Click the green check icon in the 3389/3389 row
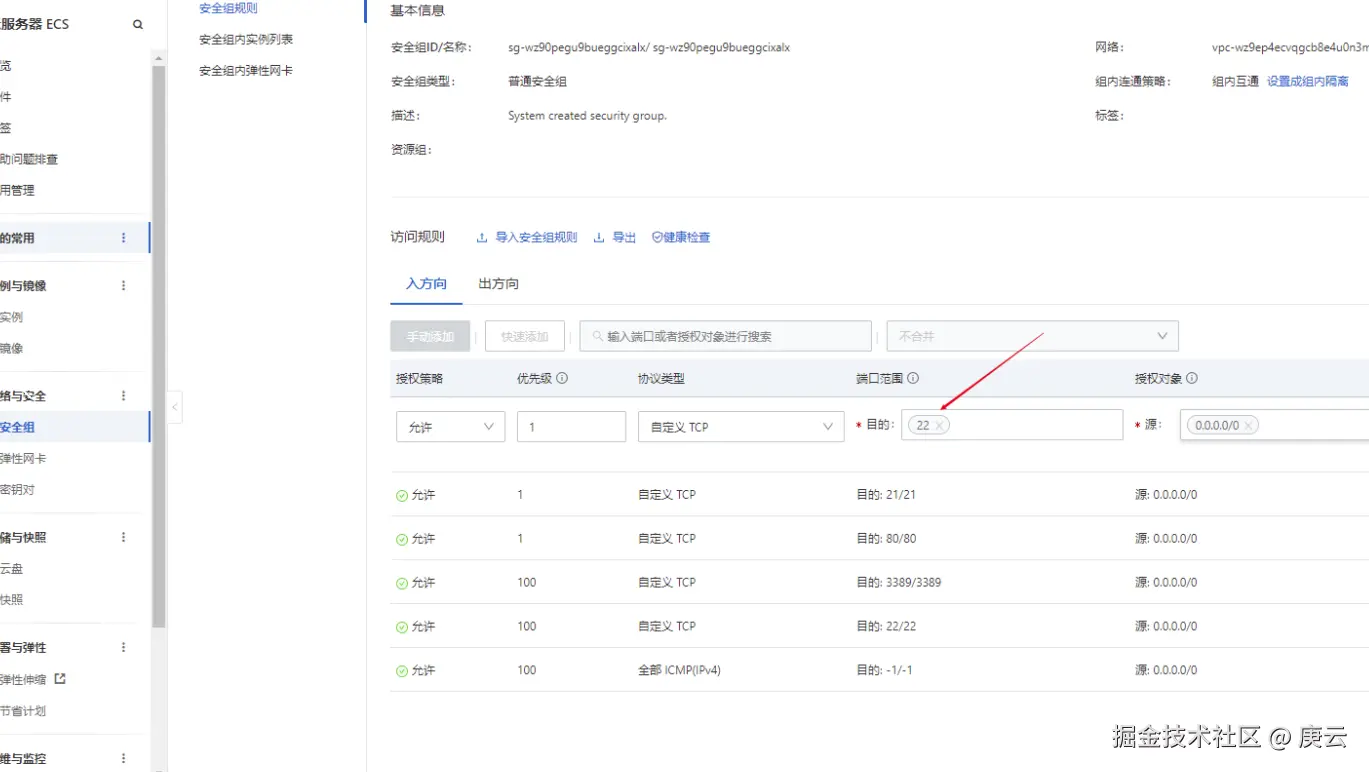1369x772 pixels. point(402,583)
